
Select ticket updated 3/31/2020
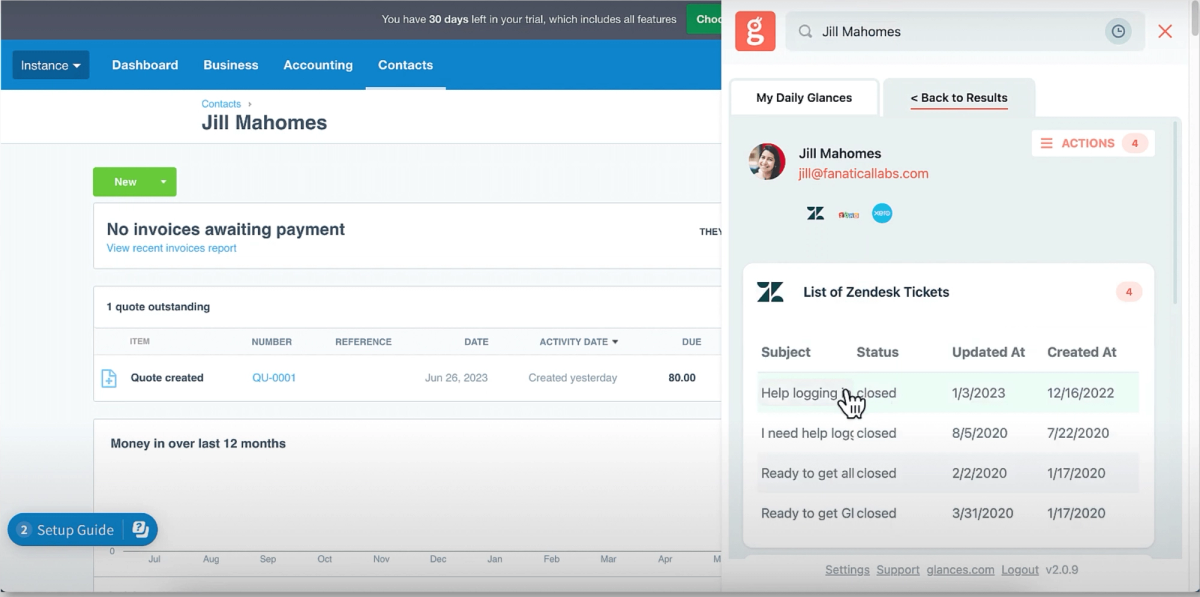click(948, 513)
